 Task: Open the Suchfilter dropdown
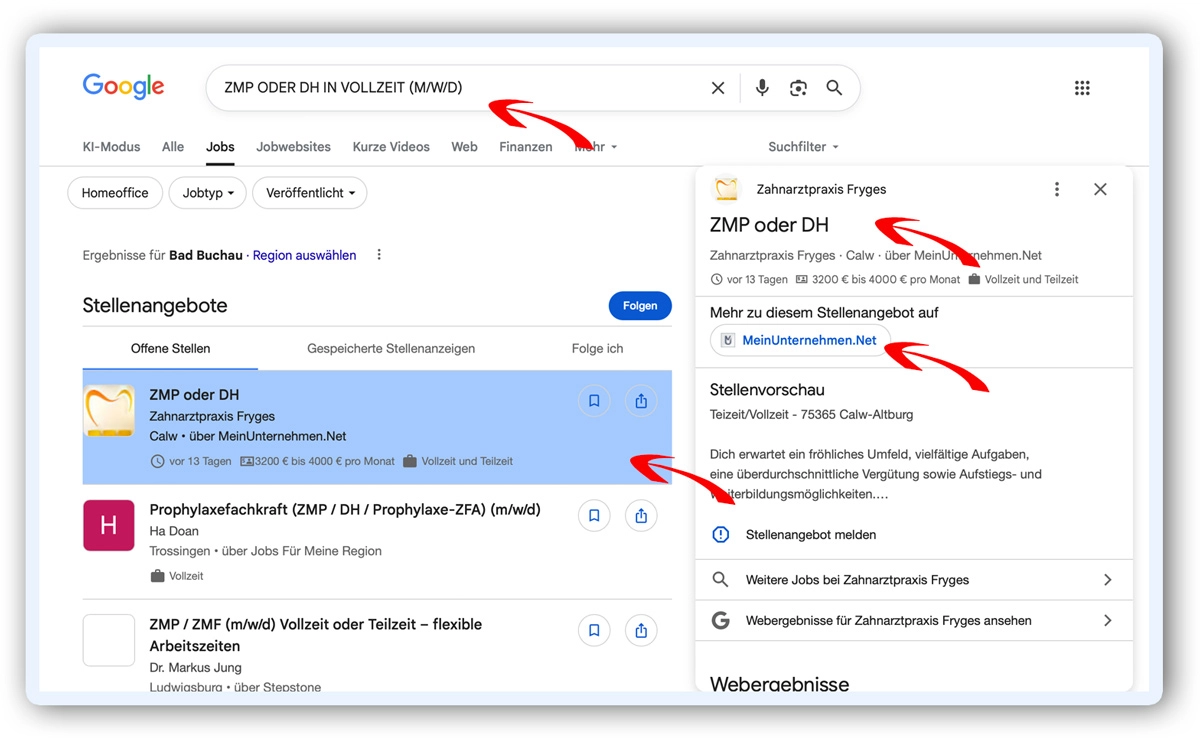coord(803,147)
